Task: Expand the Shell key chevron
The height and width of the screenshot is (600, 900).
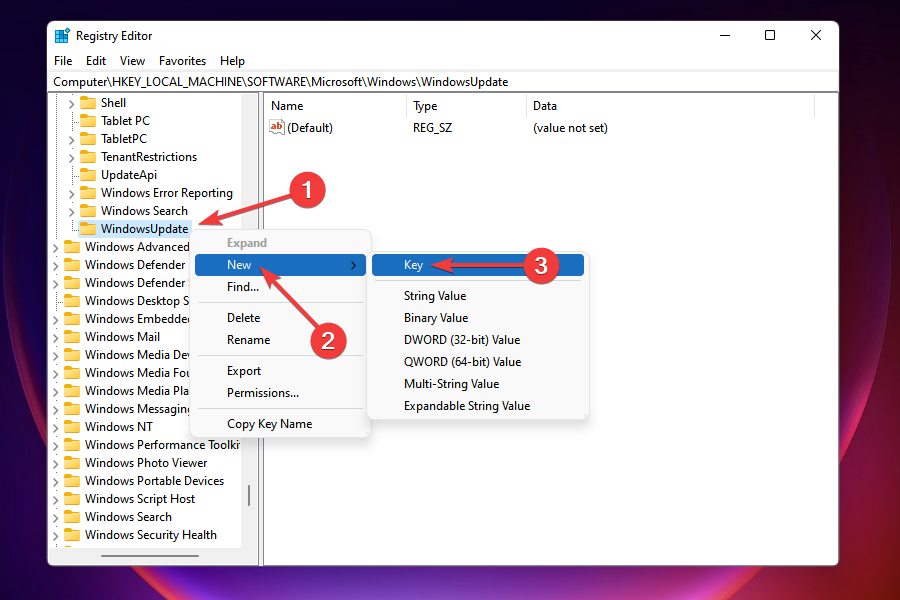Action: pyautogui.click(x=71, y=104)
